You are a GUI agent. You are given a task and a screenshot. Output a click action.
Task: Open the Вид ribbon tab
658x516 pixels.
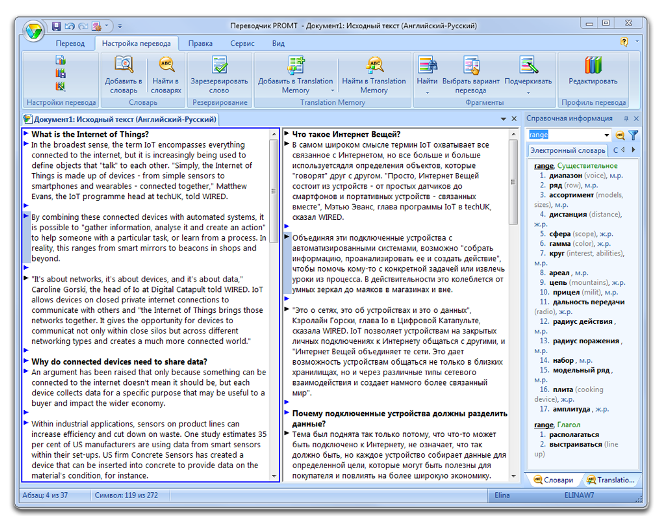pyautogui.click(x=278, y=43)
